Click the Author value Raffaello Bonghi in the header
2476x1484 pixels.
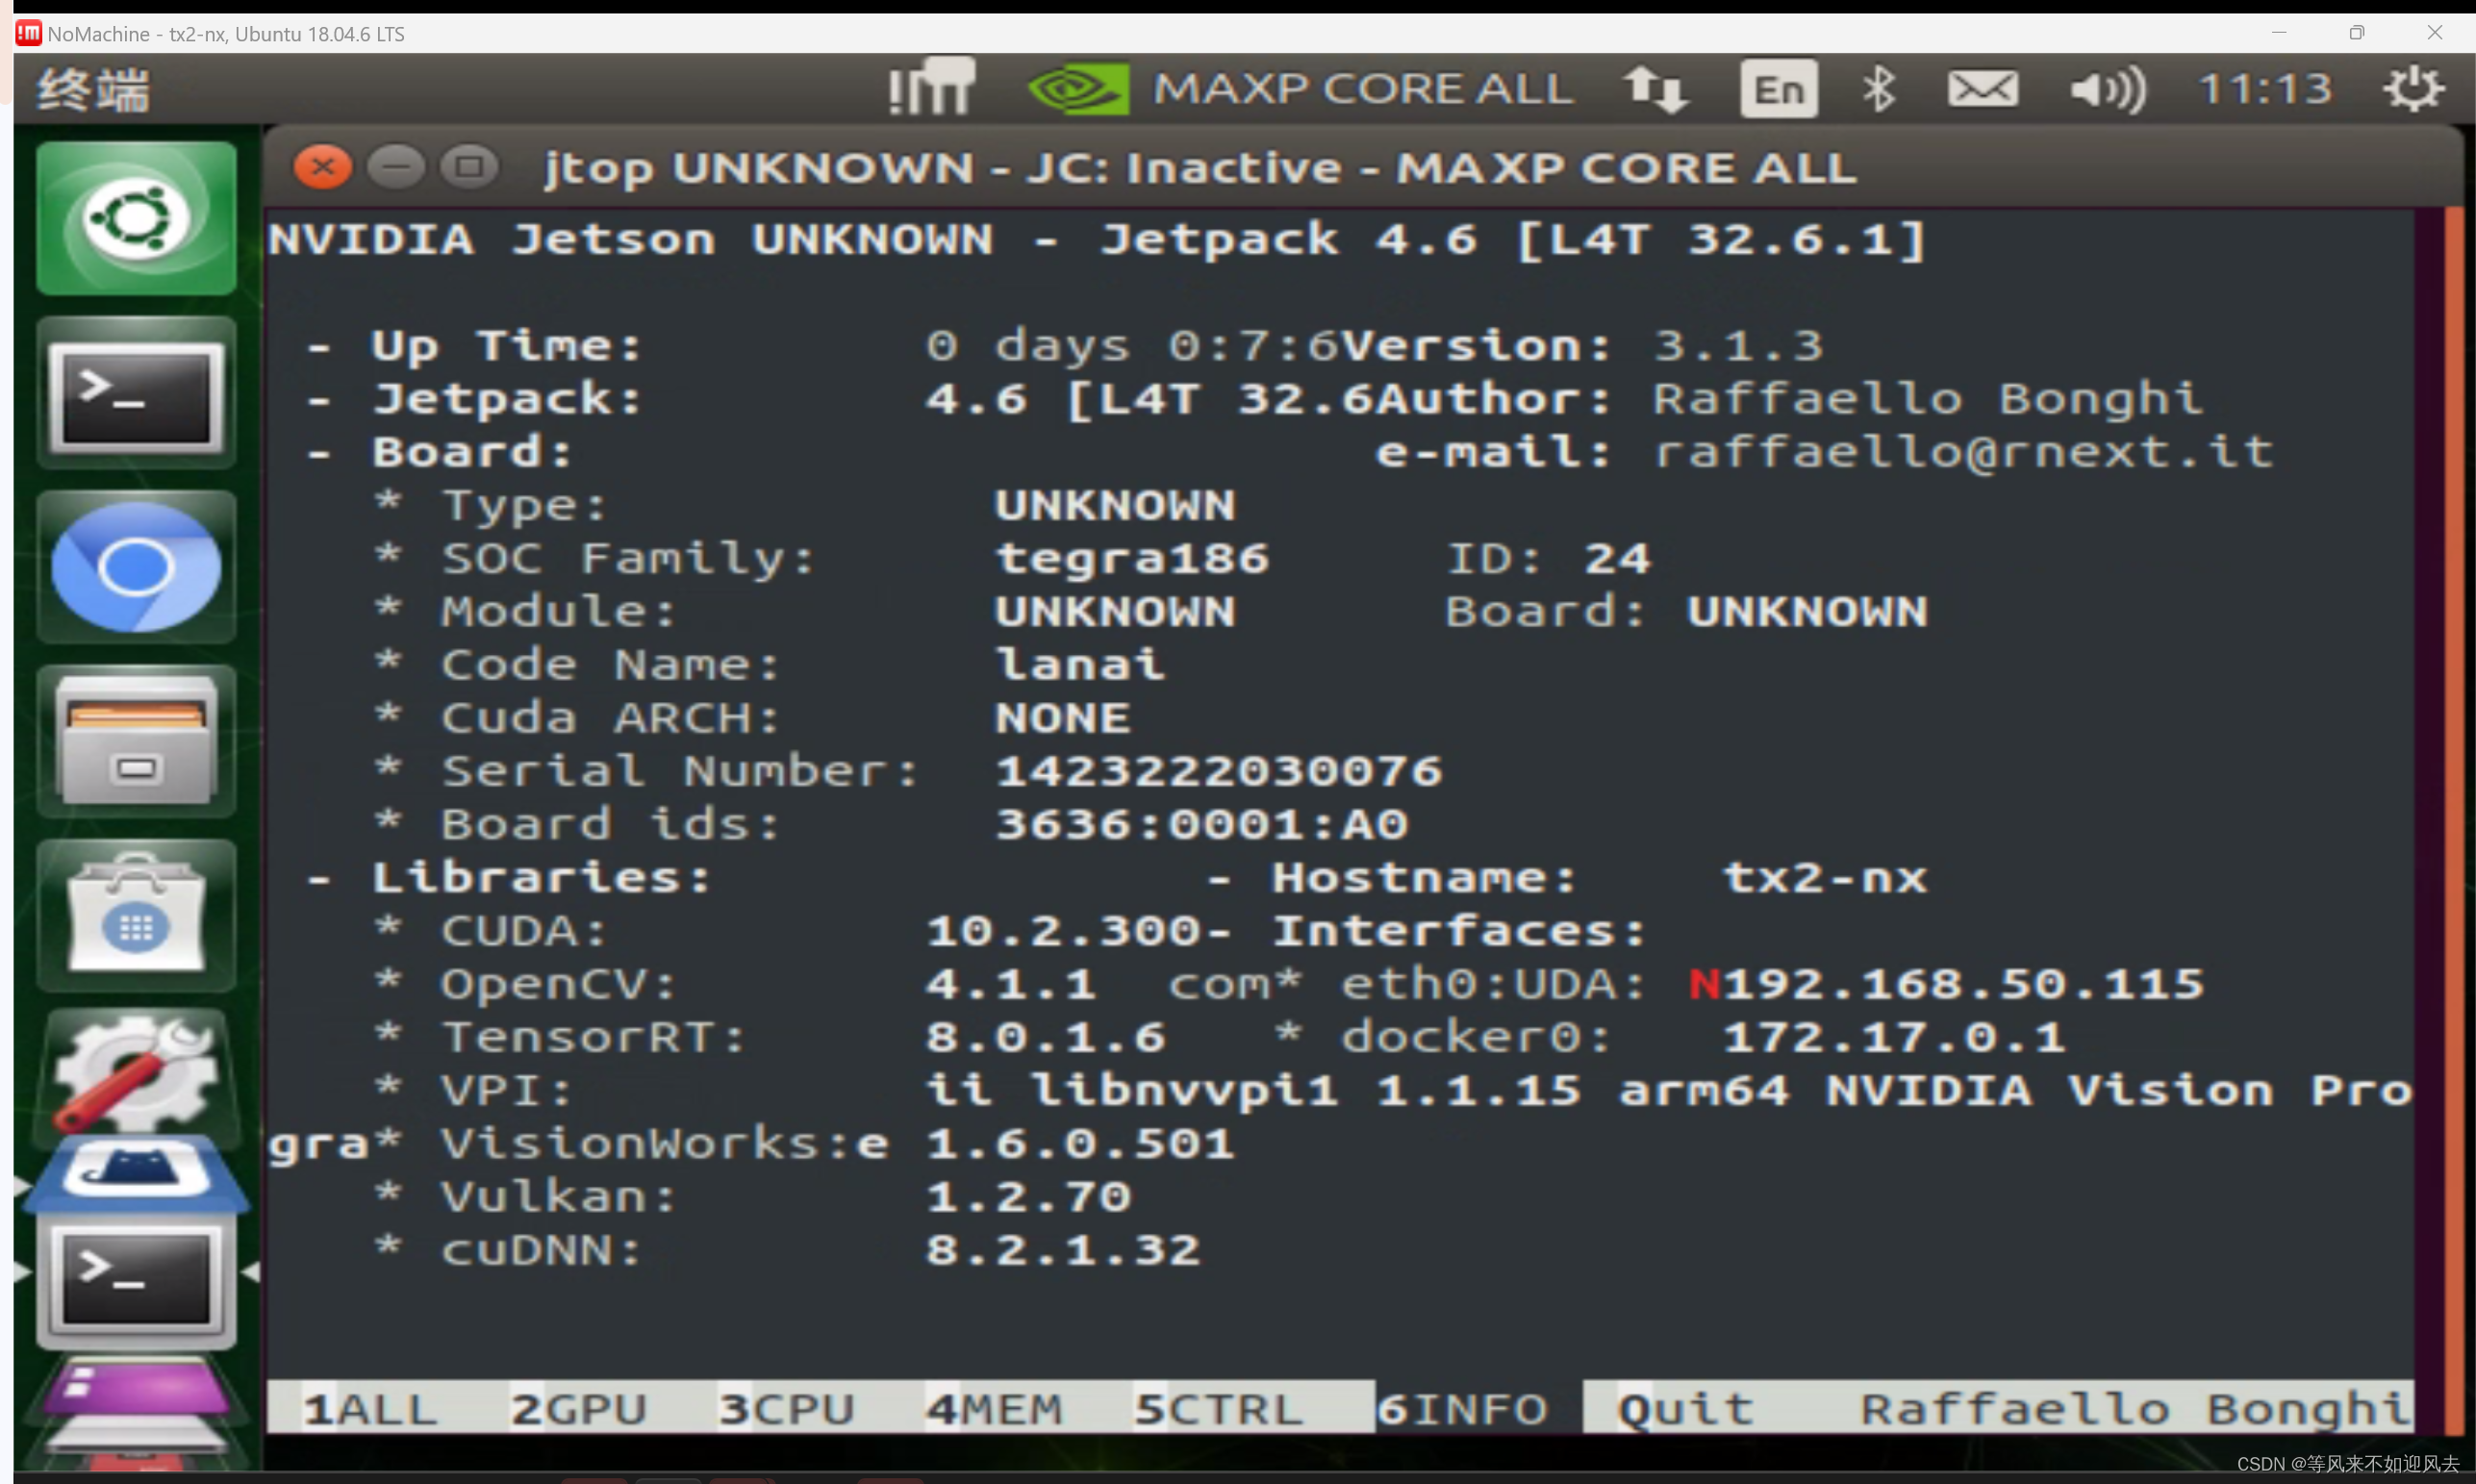[x=1928, y=398]
